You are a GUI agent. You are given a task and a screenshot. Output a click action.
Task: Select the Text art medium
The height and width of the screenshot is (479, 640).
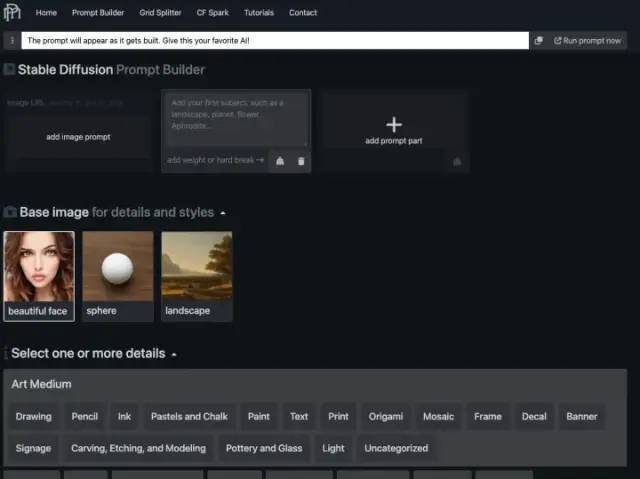299,417
